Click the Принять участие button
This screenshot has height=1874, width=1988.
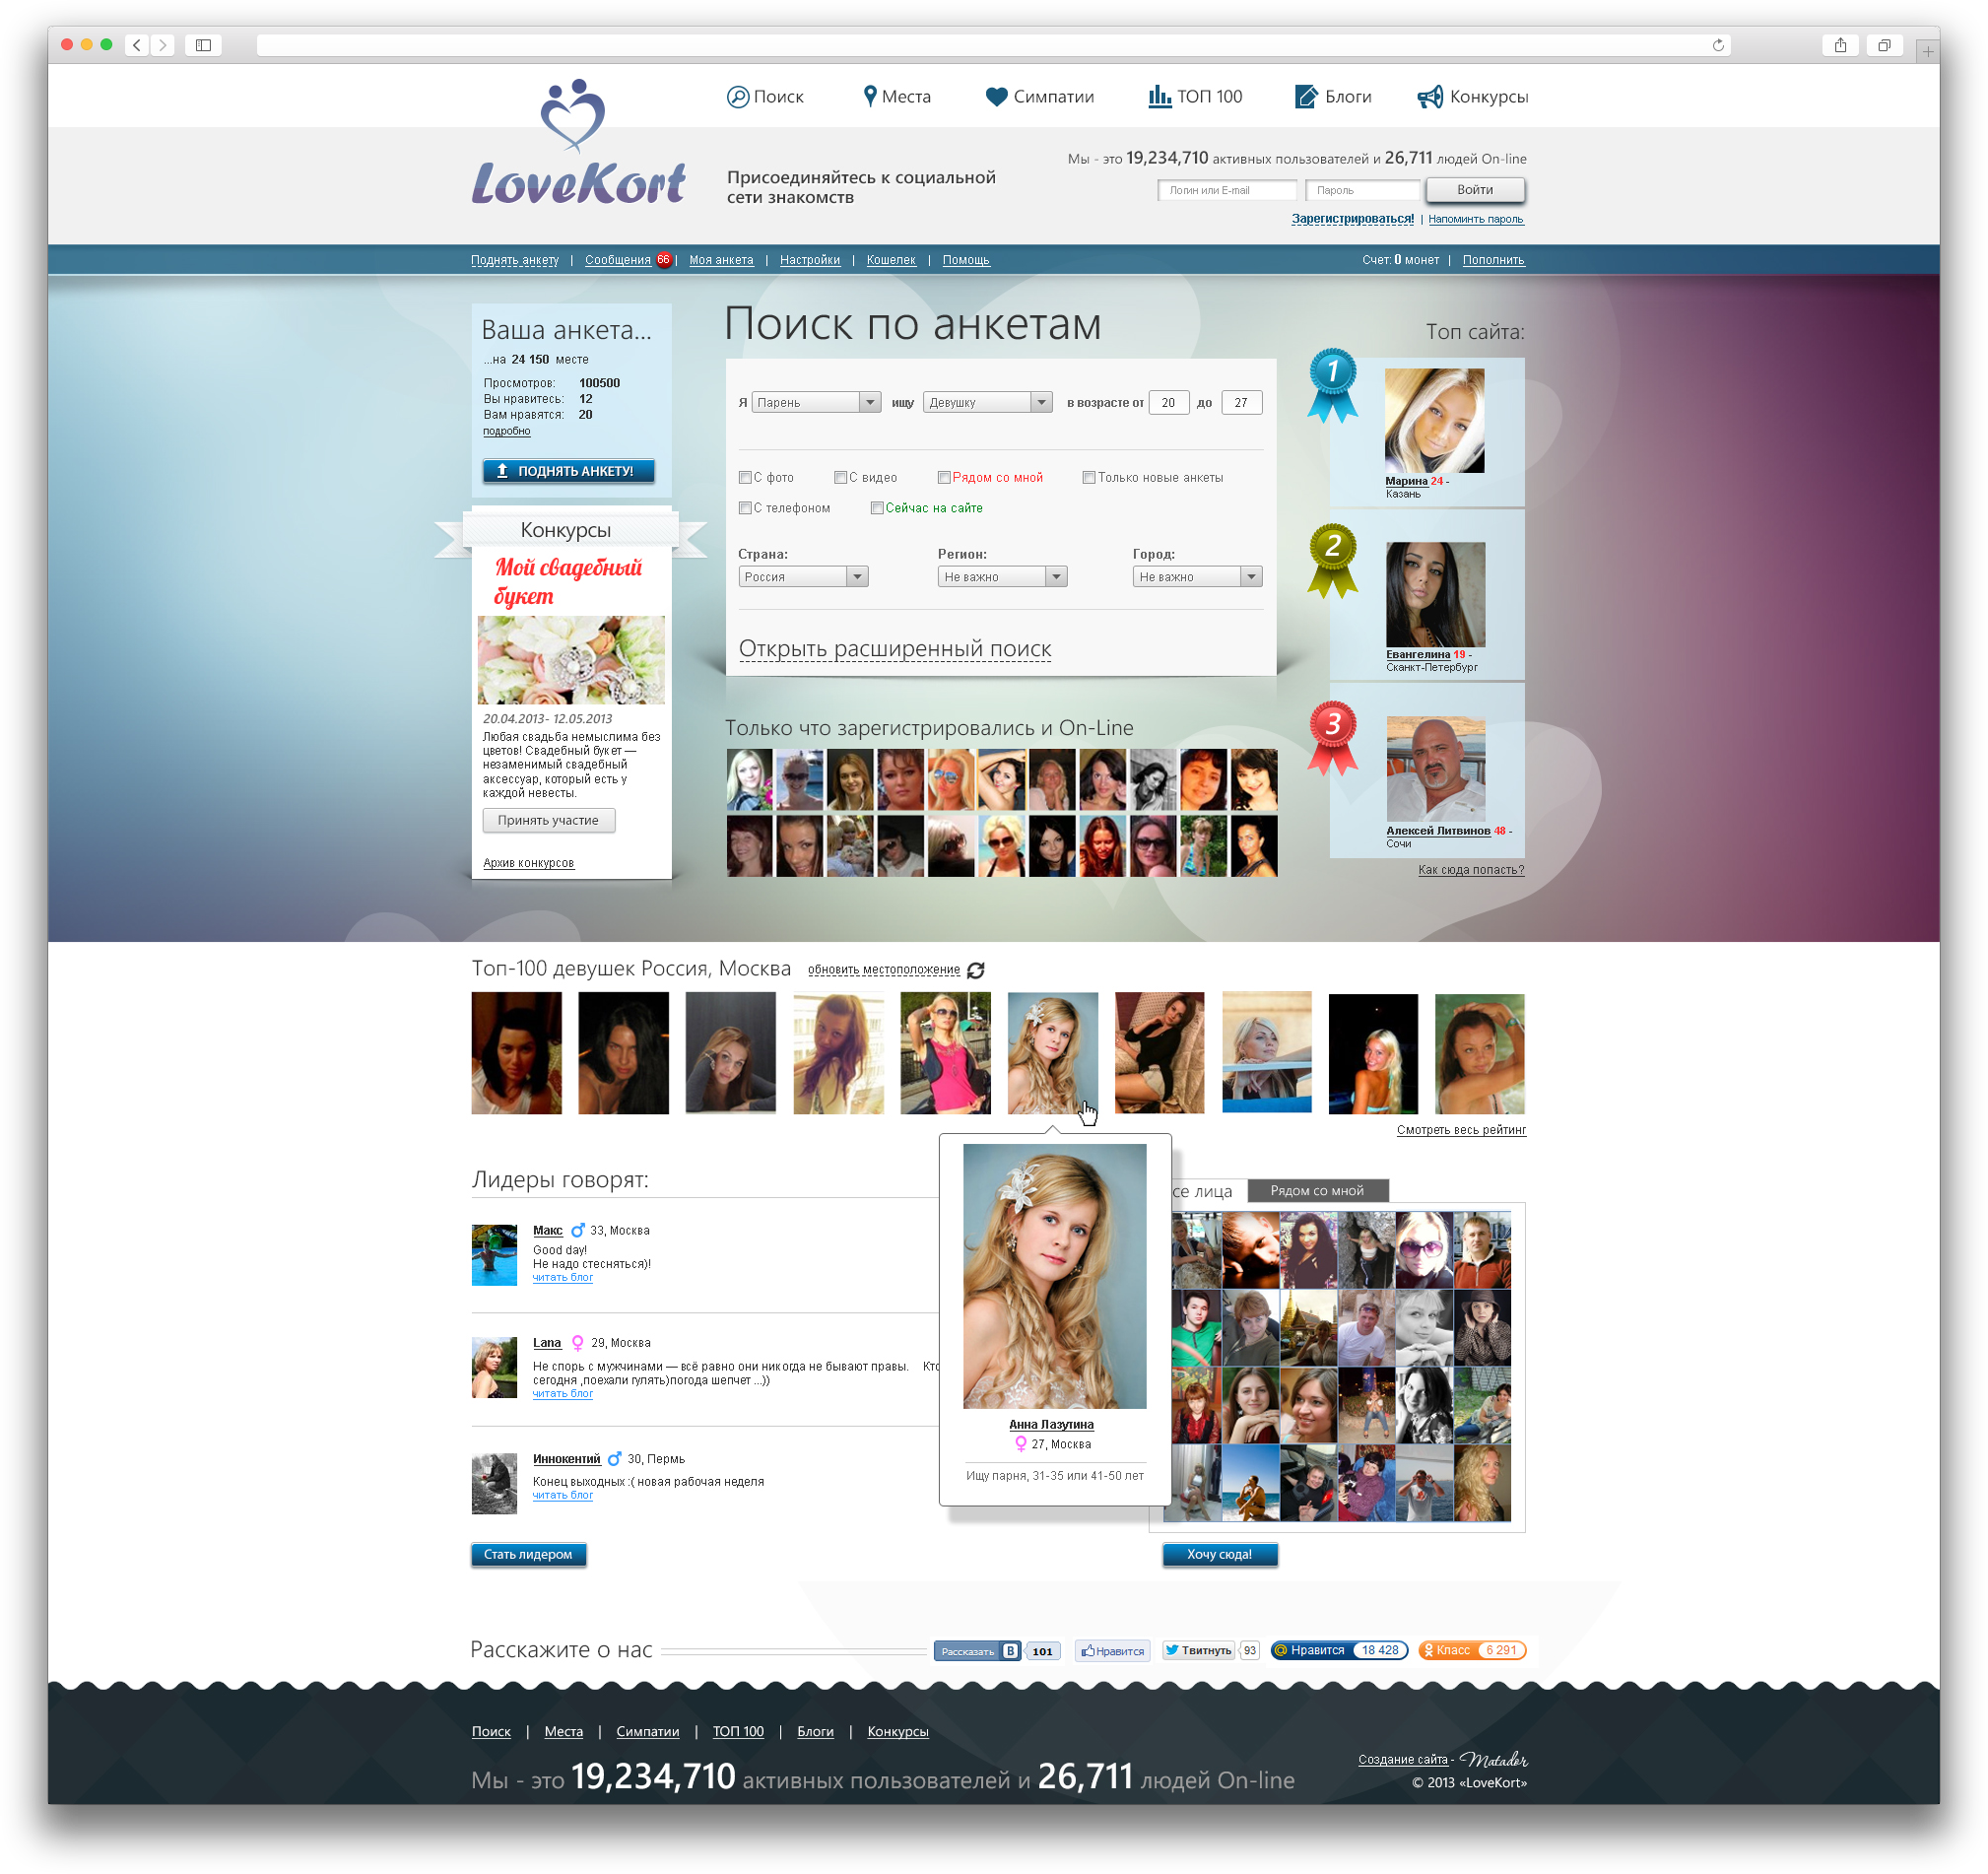click(x=549, y=821)
